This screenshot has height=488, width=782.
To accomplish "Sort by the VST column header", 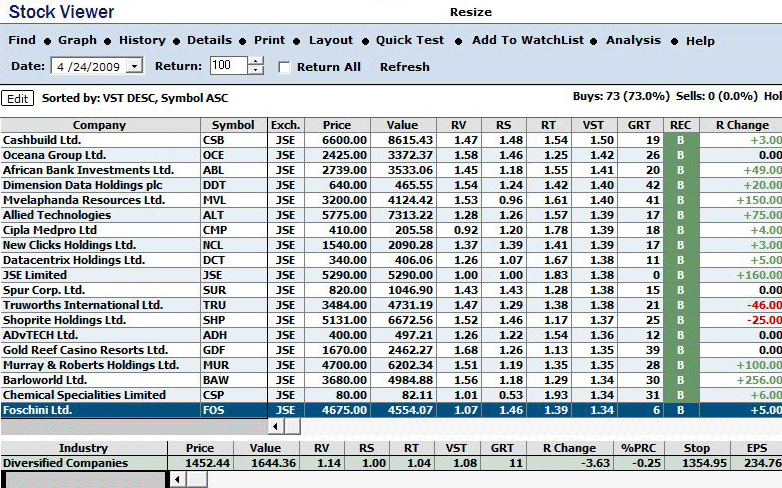I will [x=596, y=125].
